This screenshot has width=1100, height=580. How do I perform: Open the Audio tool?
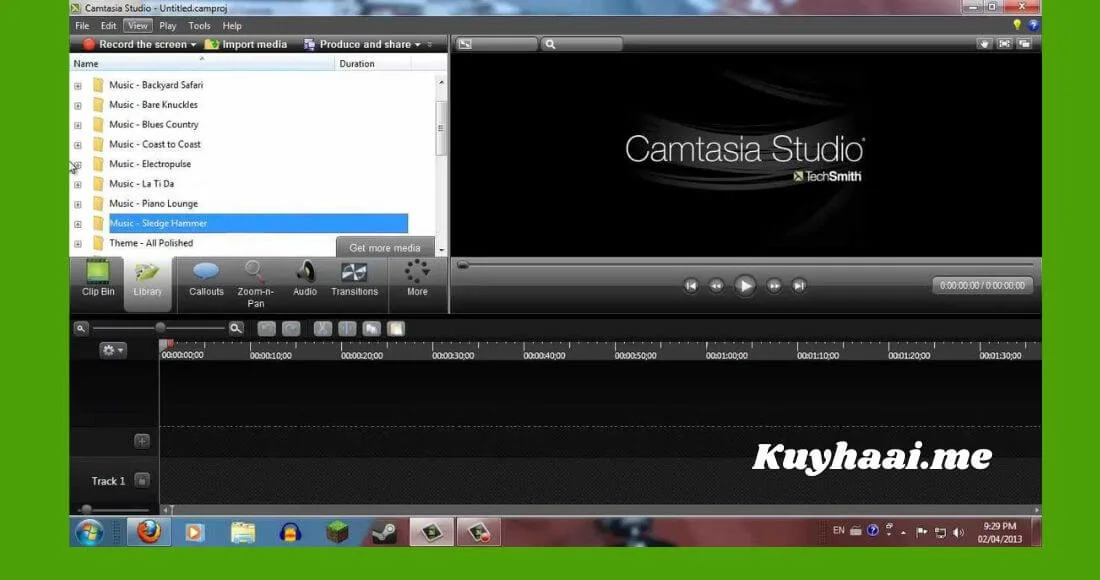coord(304,278)
